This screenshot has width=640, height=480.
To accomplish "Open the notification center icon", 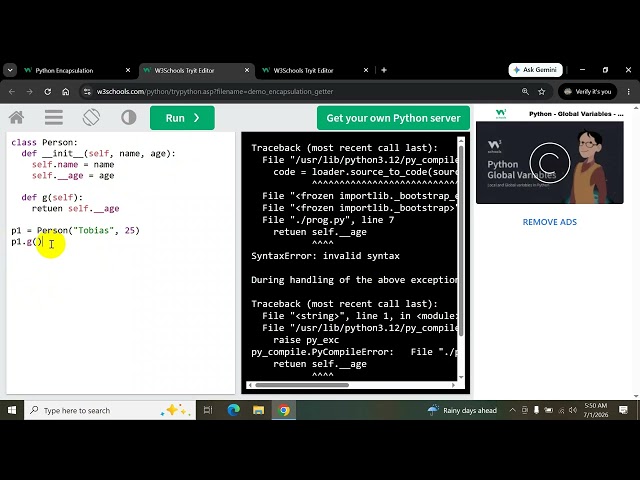I will [623, 410].
